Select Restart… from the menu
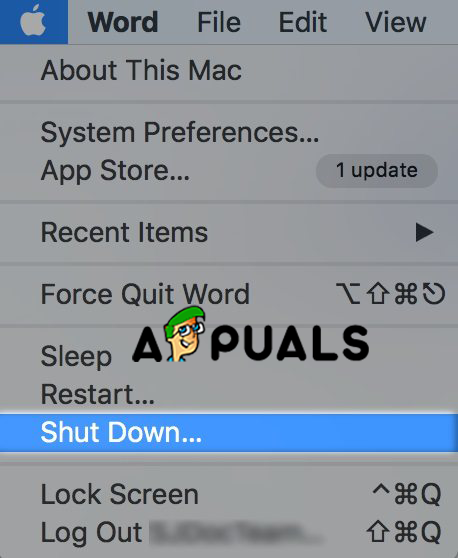 pos(229,394)
